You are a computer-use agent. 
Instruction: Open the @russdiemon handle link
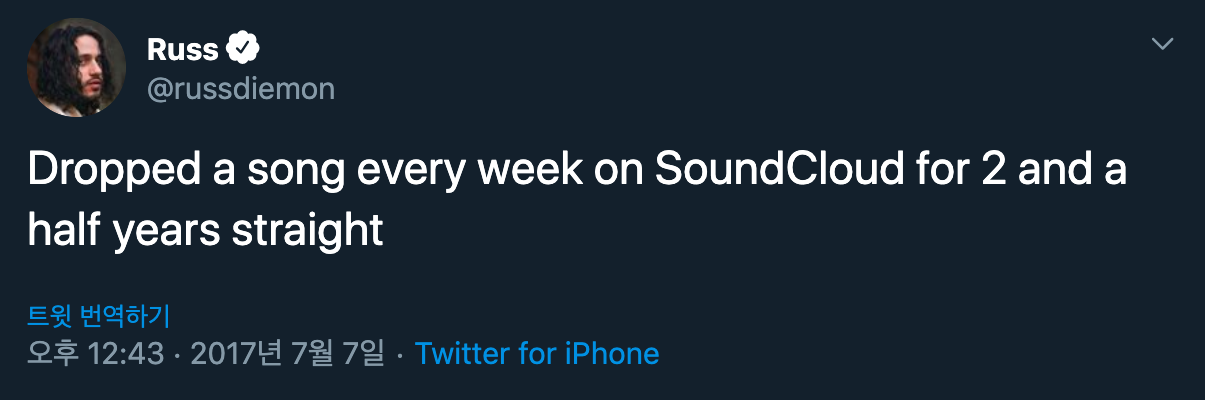tap(240, 90)
